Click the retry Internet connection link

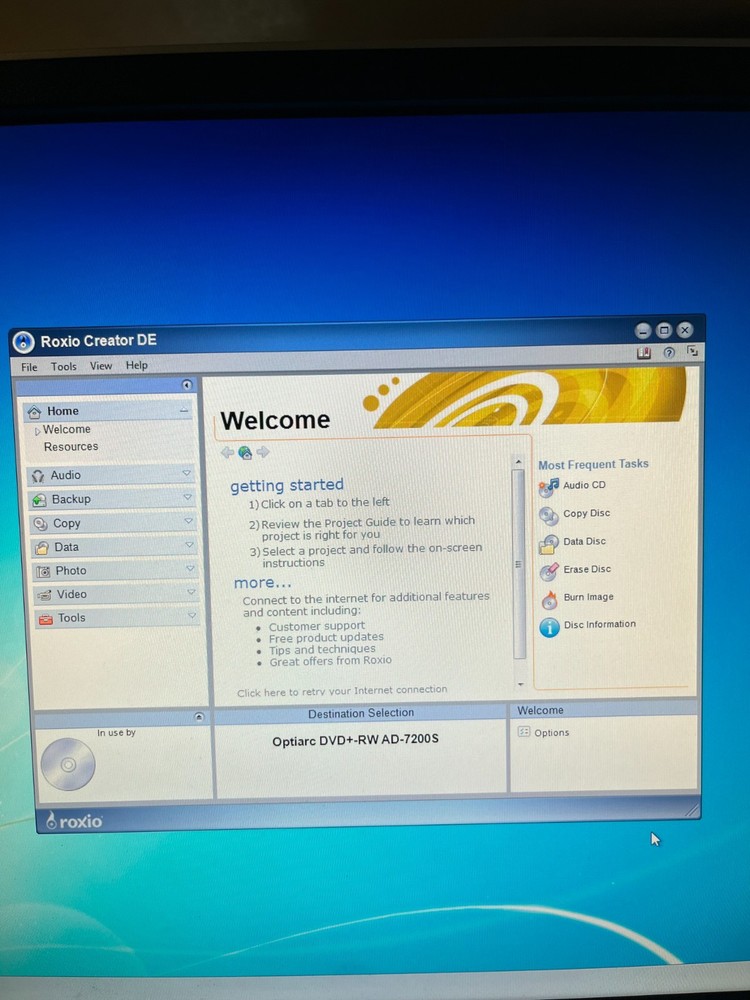[x=342, y=691]
